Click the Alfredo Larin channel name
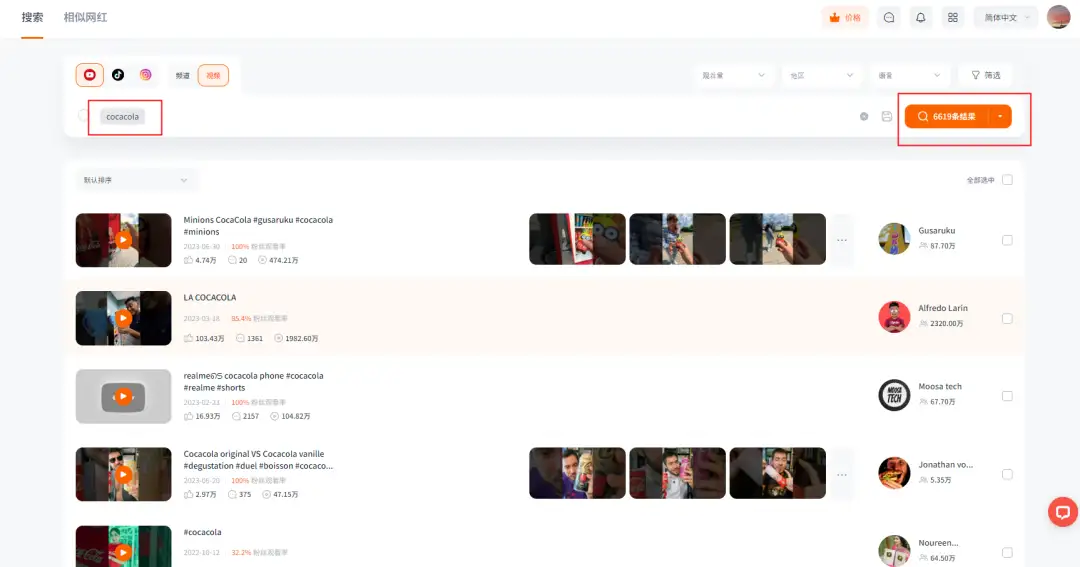The height and width of the screenshot is (567, 1080). coord(943,308)
